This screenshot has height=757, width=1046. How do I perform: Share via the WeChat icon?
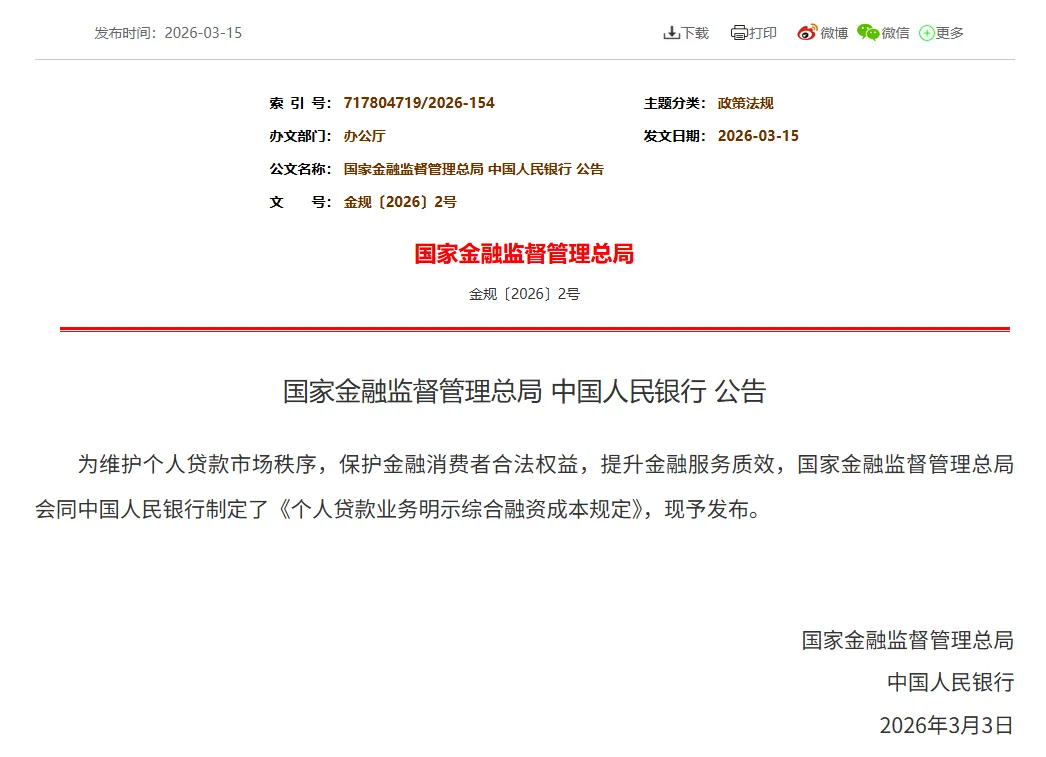click(x=868, y=32)
